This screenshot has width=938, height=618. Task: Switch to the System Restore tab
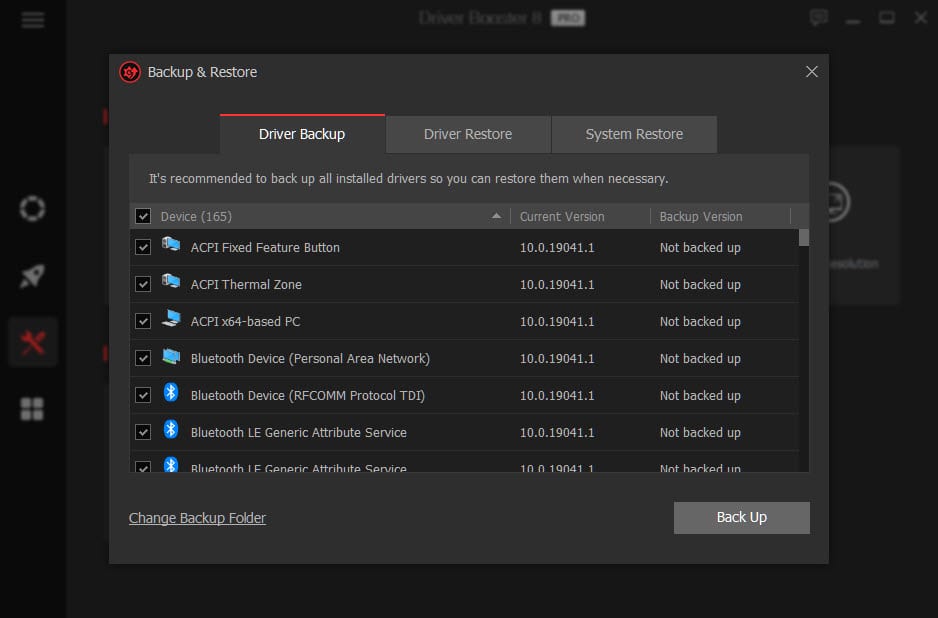(634, 134)
